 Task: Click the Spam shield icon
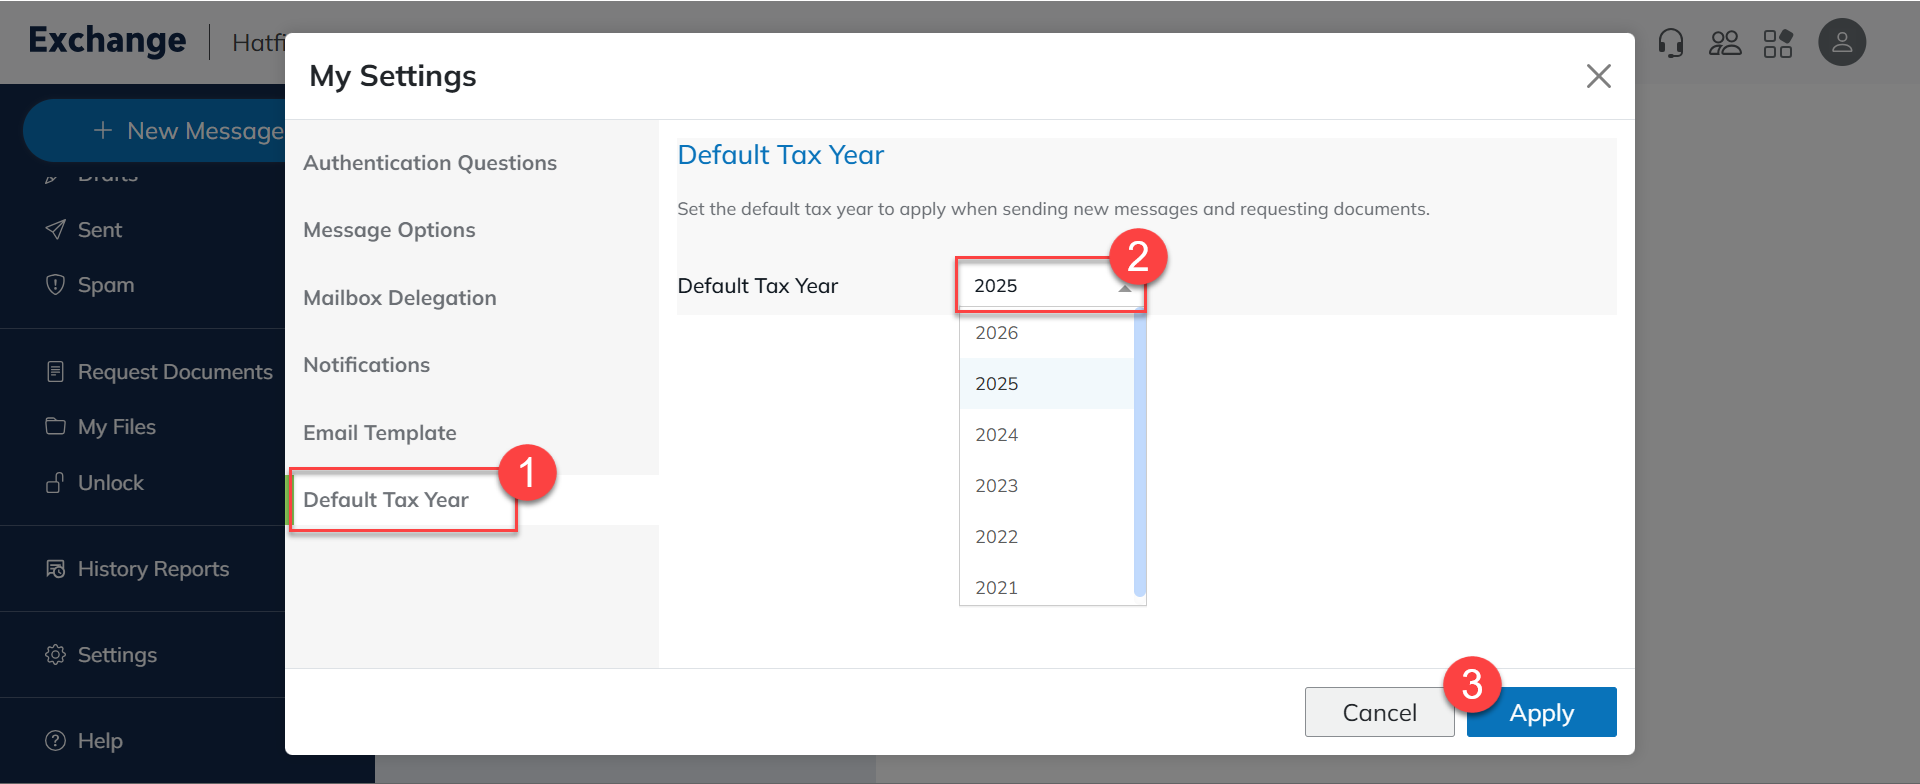(56, 284)
